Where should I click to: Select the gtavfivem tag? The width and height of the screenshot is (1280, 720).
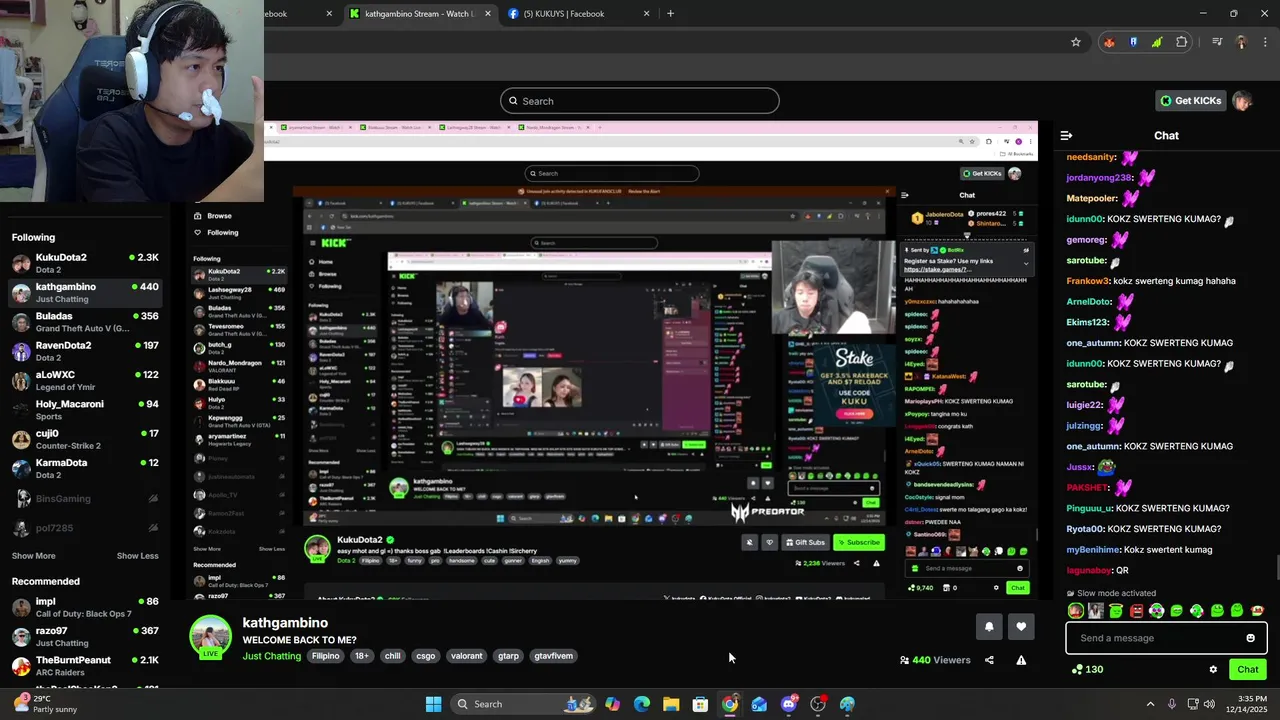pyautogui.click(x=554, y=656)
